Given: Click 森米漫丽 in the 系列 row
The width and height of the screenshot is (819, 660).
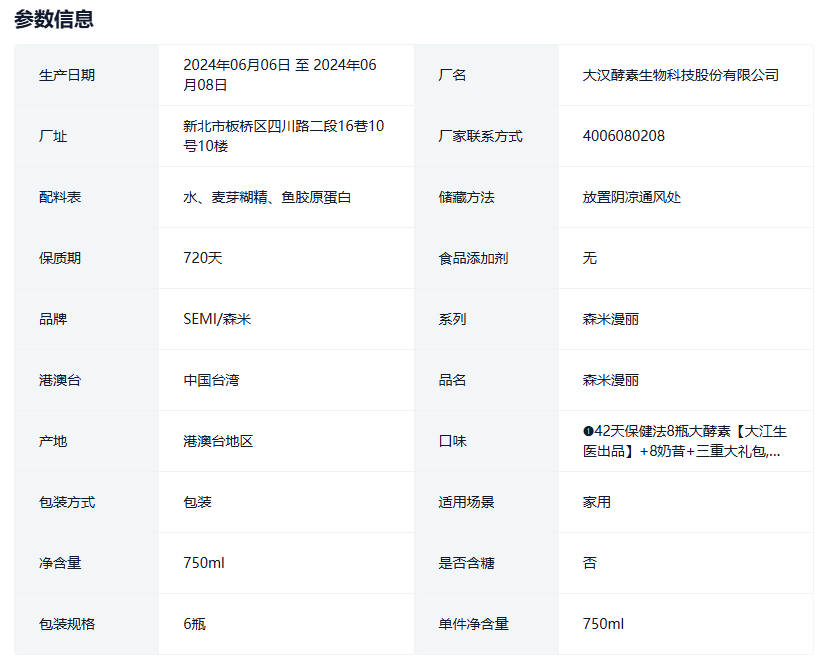Looking at the screenshot, I should 611,319.
